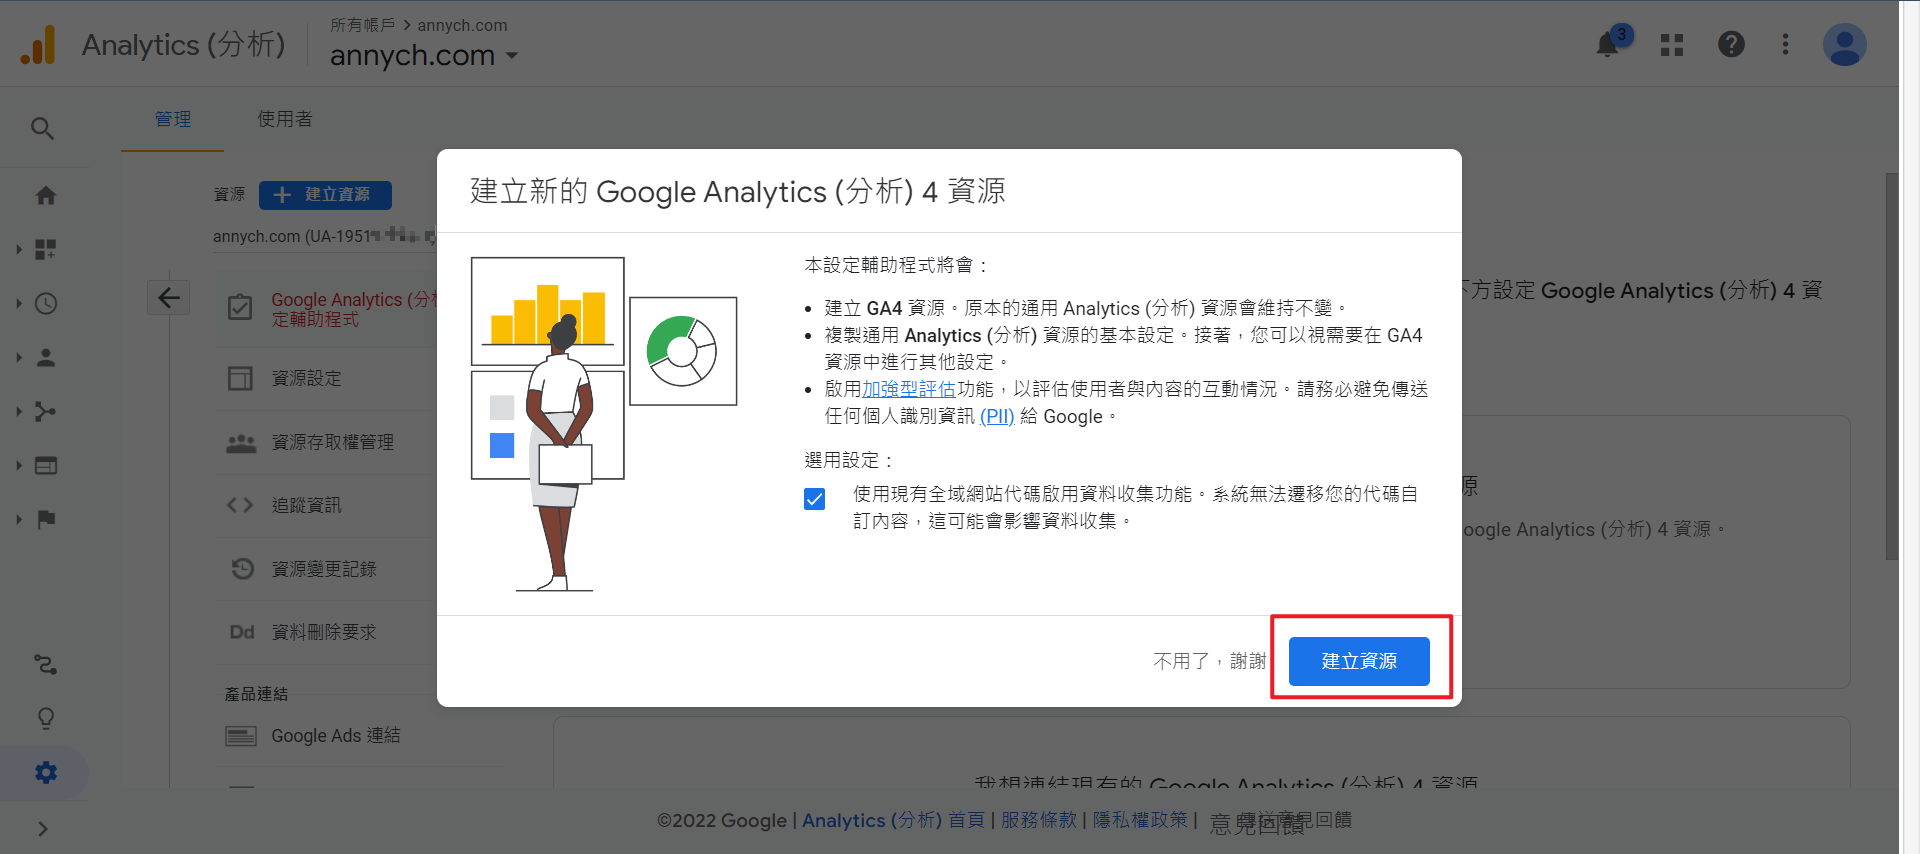Click the search magnifier in sidebar
The image size is (1920, 854).
[x=42, y=128]
